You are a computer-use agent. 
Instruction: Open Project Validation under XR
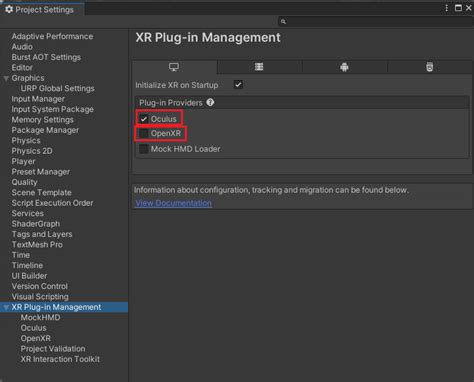tap(53, 349)
